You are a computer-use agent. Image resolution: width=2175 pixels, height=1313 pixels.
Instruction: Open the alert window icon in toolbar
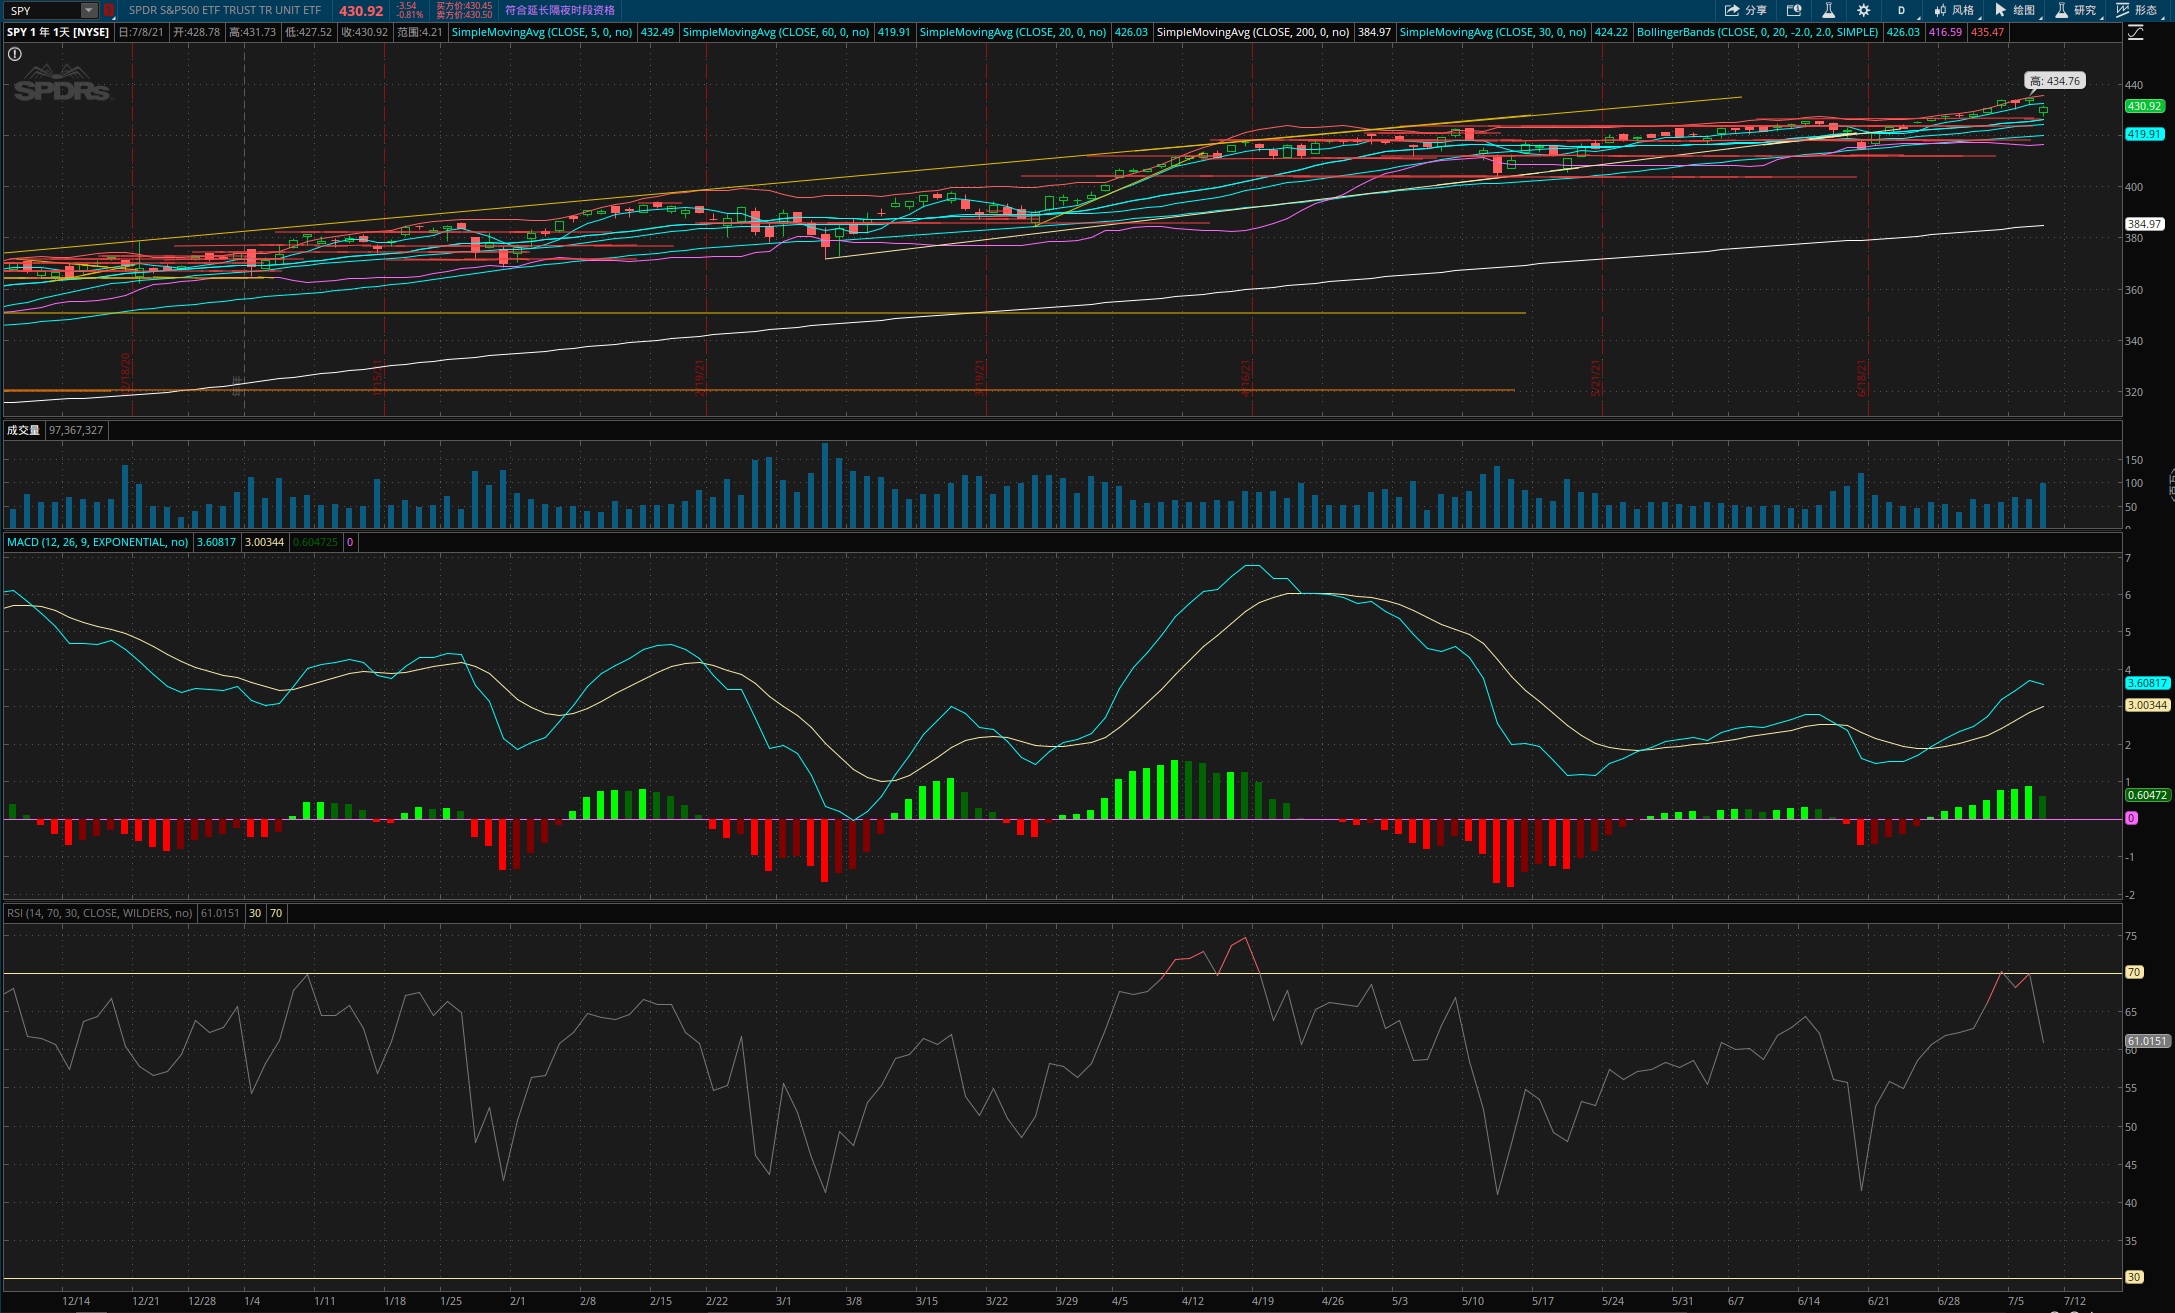pyautogui.click(x=1794, y=10)
